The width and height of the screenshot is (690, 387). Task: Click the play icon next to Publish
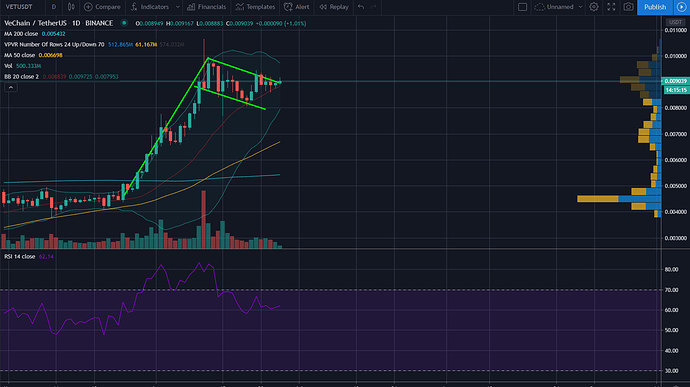(681, 7)
